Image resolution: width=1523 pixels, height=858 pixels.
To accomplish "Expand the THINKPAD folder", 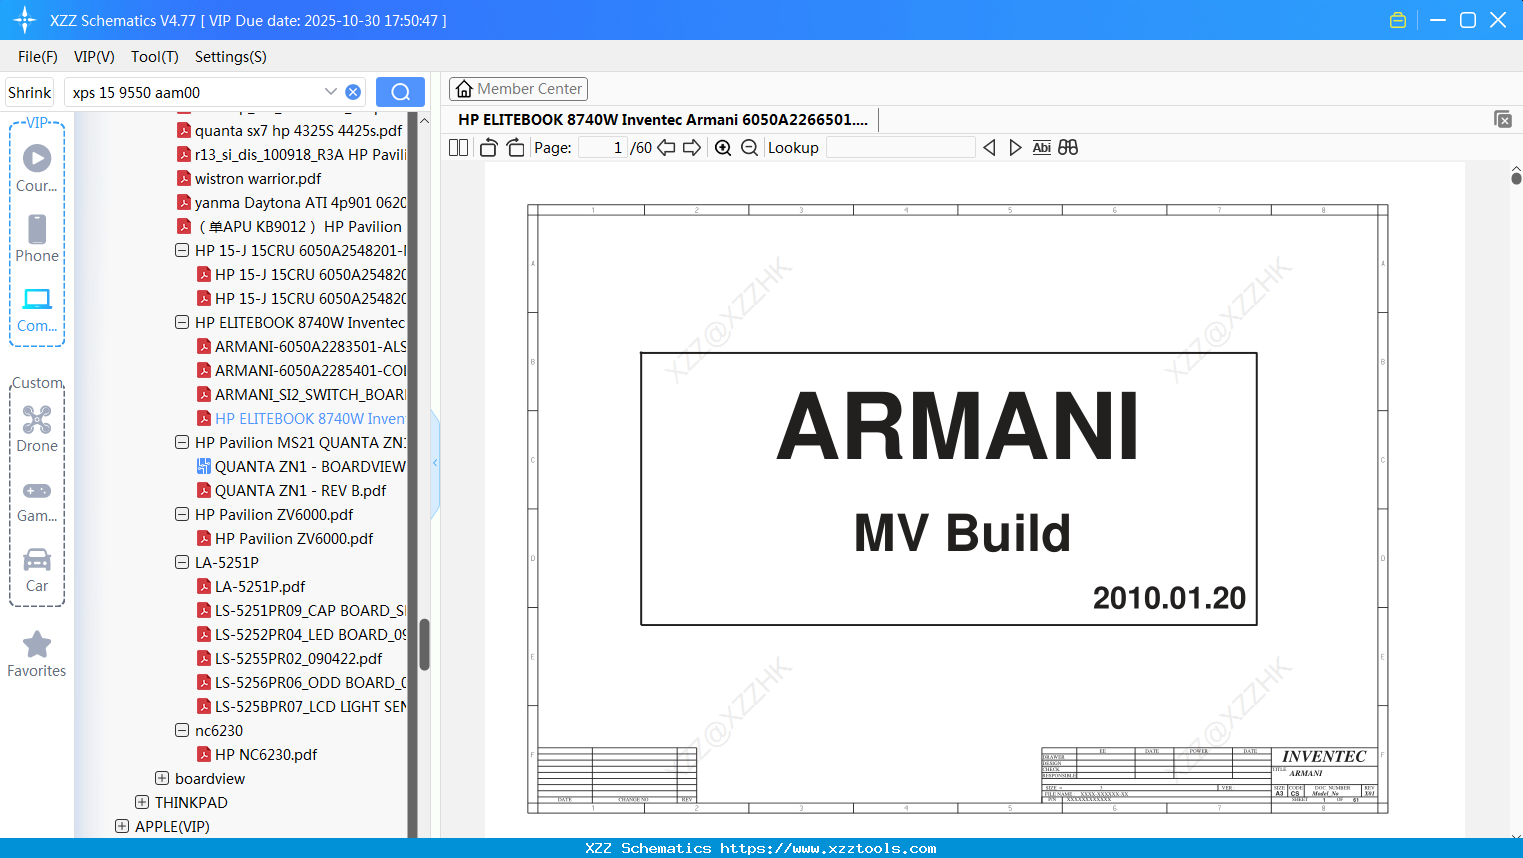I will 142,802.
